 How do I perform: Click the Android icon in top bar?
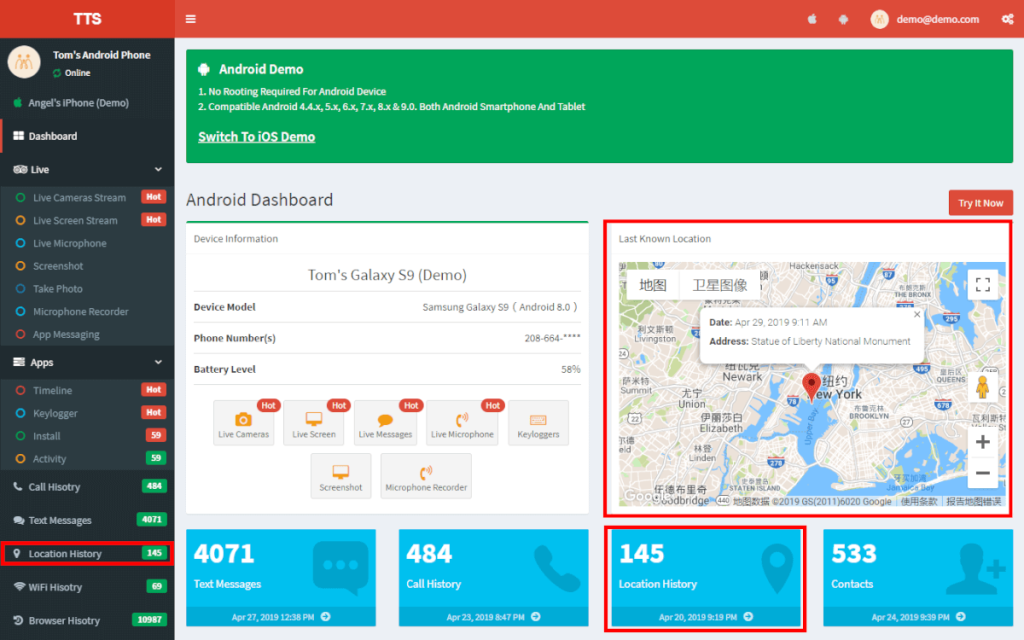point(843,19)
